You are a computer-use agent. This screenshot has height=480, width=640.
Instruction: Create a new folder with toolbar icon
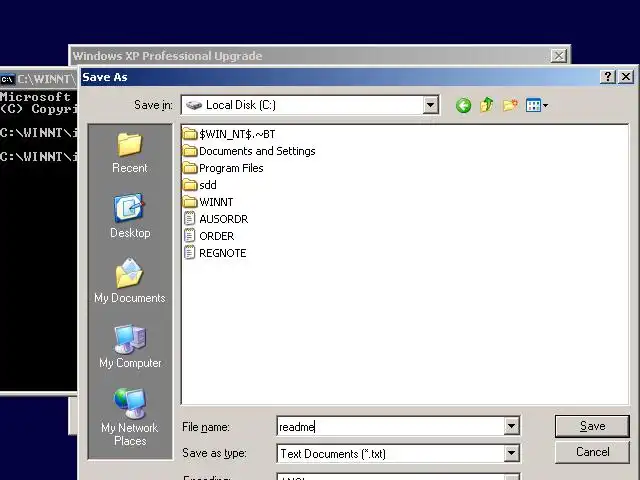click(x=510, y=106)
